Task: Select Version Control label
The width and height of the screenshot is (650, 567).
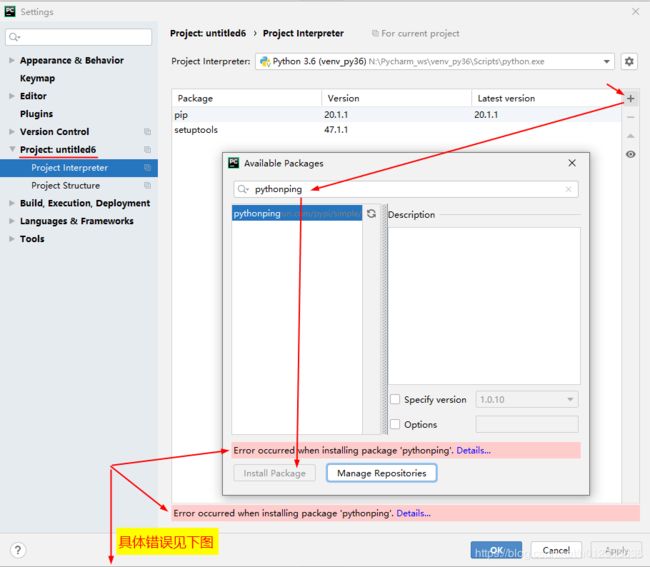Action: click(x=54, y=132)
